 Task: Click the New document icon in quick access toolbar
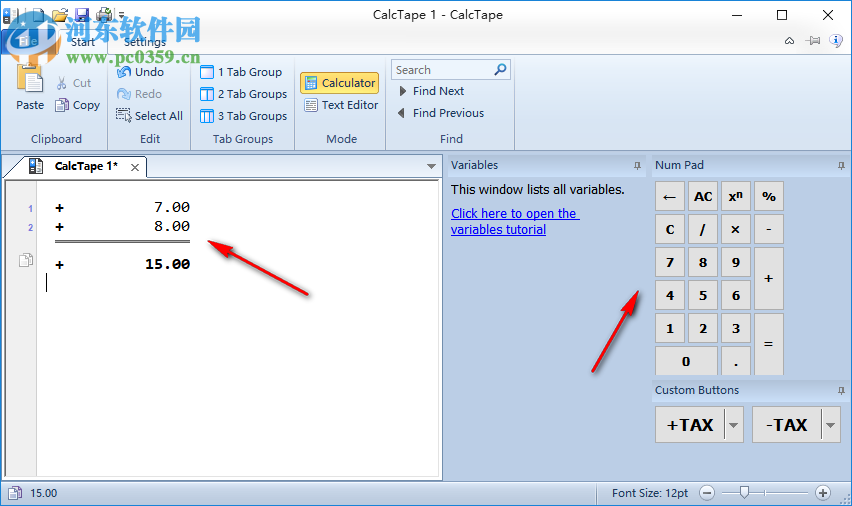[x=39, y=14]
